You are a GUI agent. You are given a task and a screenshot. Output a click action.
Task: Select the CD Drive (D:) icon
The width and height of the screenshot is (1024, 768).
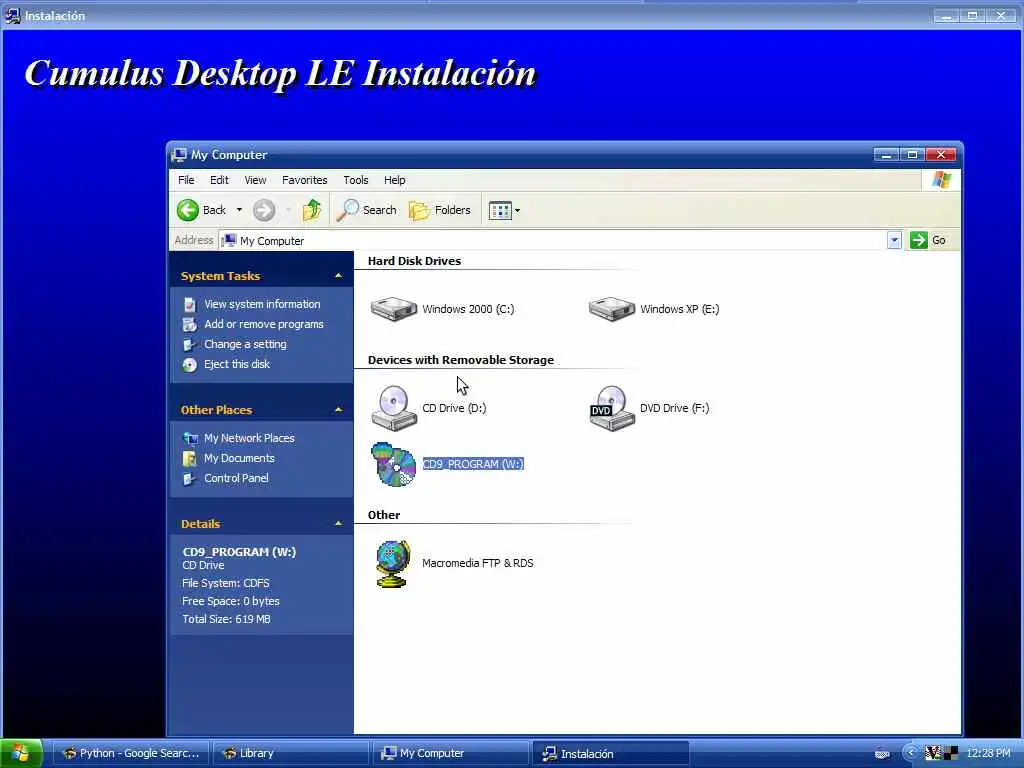coord(394,408)
